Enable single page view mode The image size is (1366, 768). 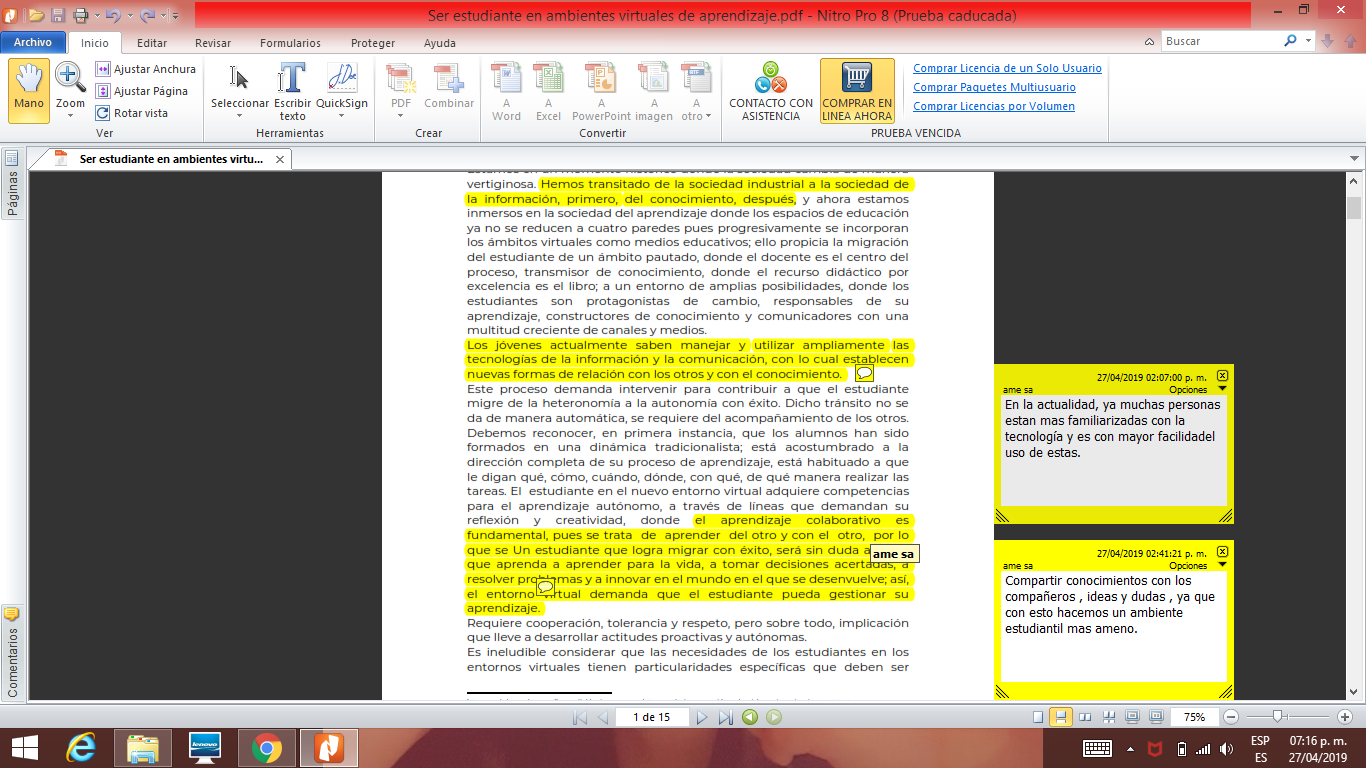[x=1038, y=717]
